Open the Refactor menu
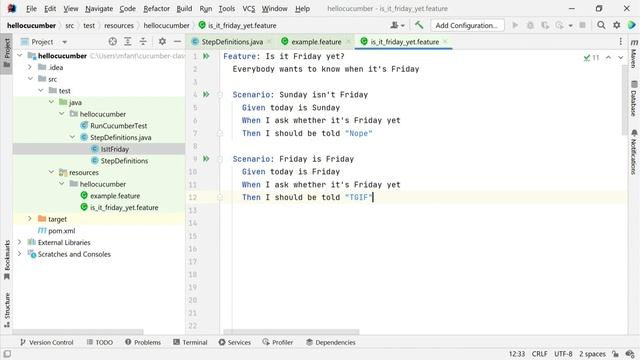This screenshot has height=360, width=640. [x=156, y=9]
